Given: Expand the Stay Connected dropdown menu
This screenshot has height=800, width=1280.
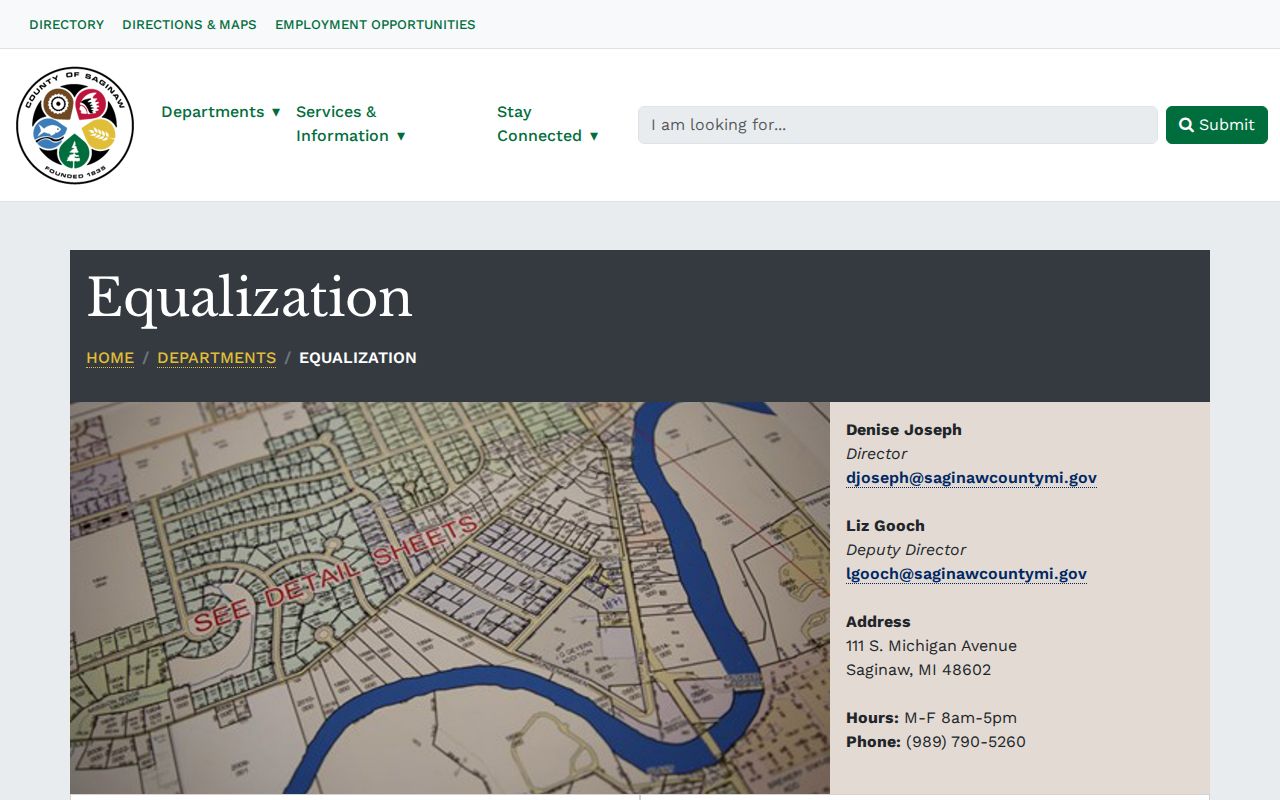Looking at the screenshot, I should tap(548, 124).
